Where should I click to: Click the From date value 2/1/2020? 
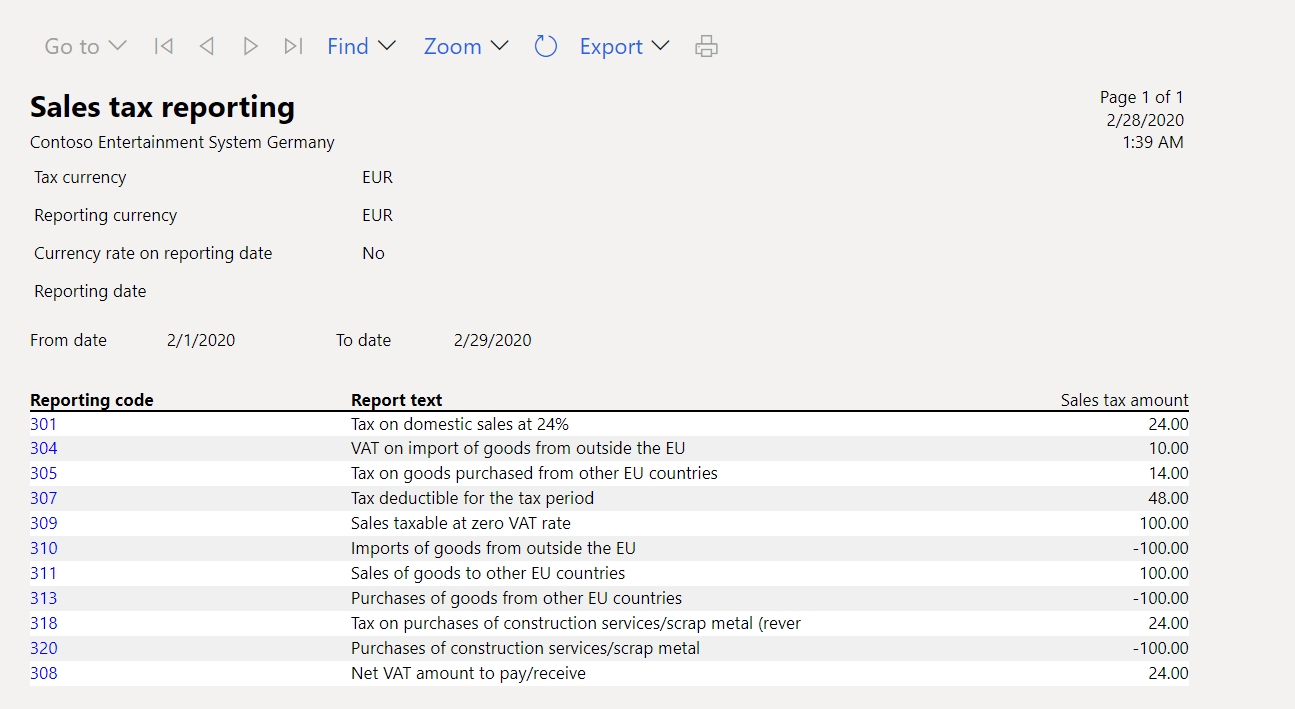click(201, 340)
